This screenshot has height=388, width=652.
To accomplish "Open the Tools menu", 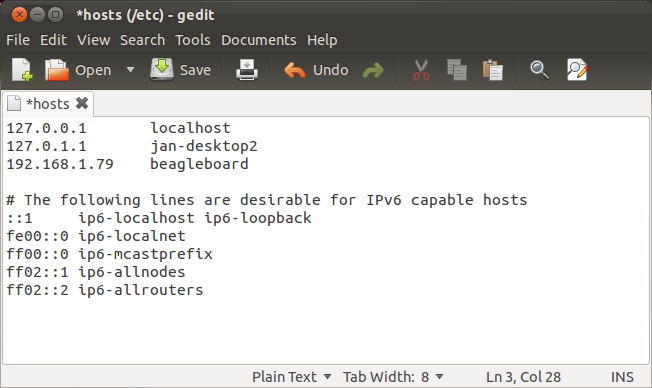I will (x=193, y=40).
